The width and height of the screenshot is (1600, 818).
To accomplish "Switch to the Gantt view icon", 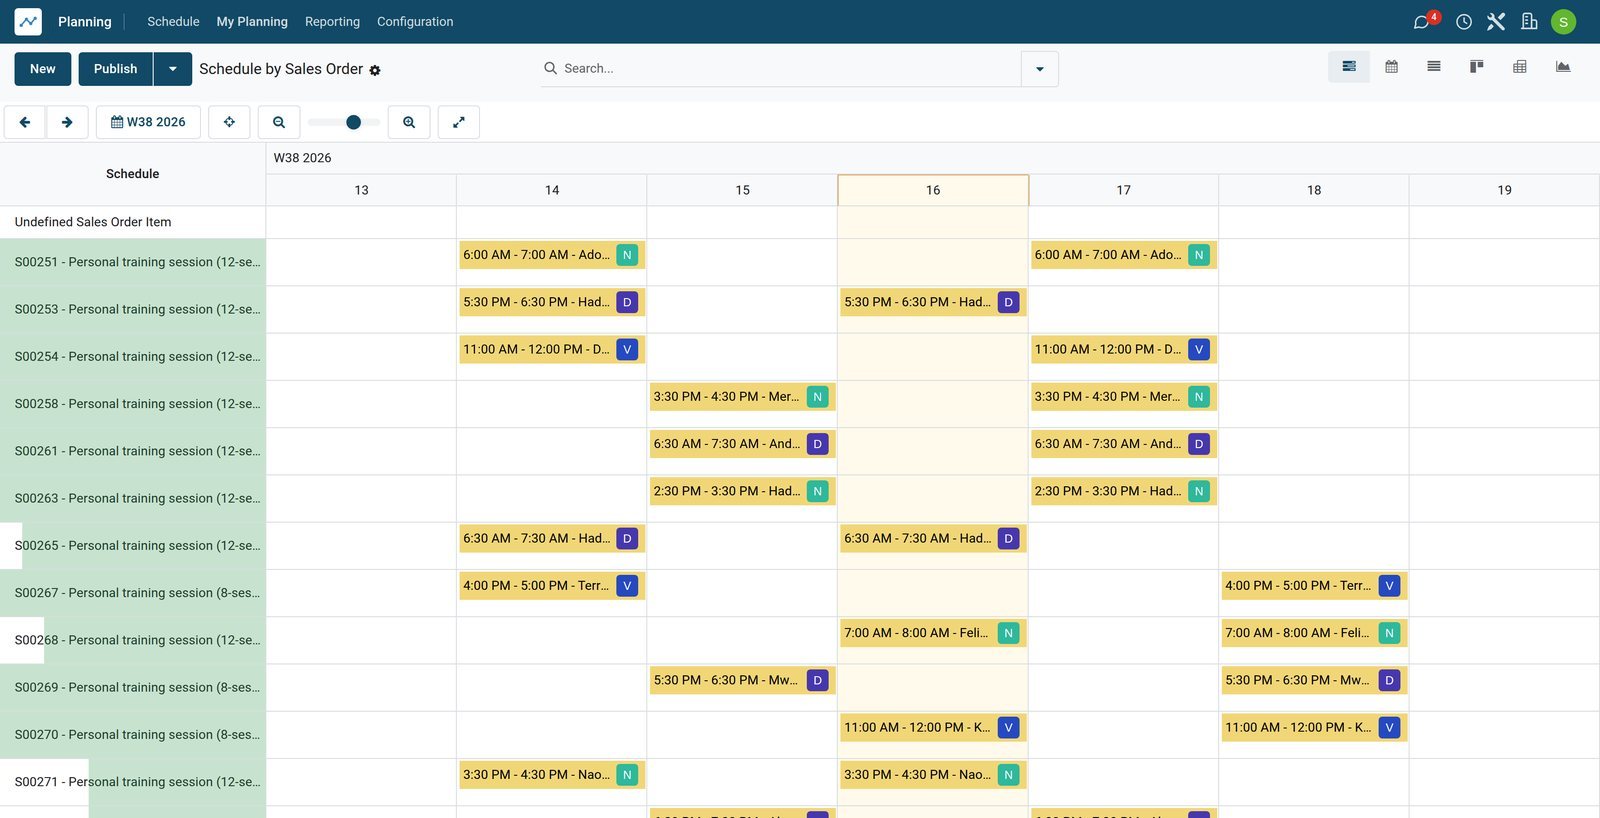I will point(1349,67).
